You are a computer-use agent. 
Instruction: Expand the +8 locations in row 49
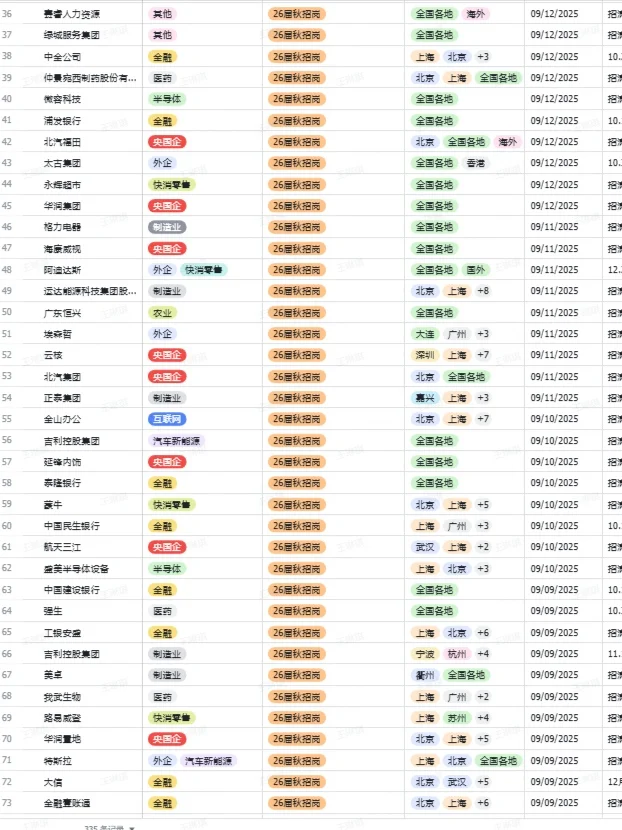pos(483,291)
